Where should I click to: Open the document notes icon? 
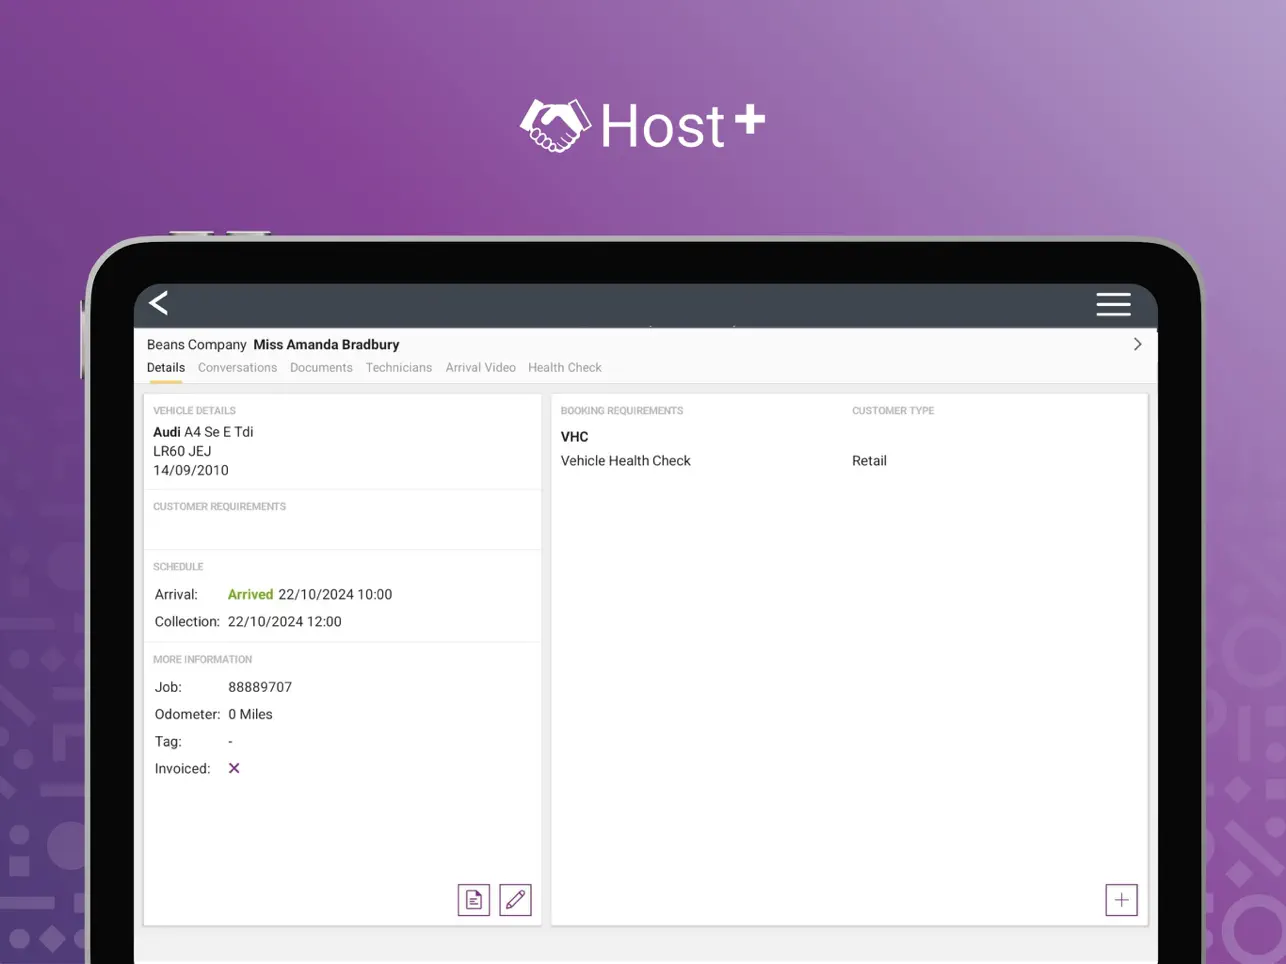coord(474,900)
